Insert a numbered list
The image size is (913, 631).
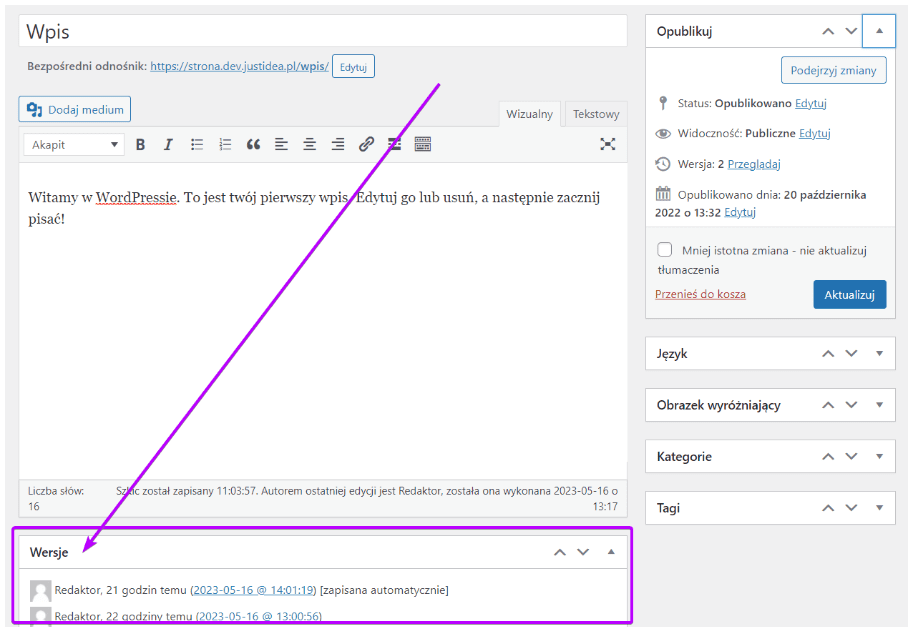(225, 144)
